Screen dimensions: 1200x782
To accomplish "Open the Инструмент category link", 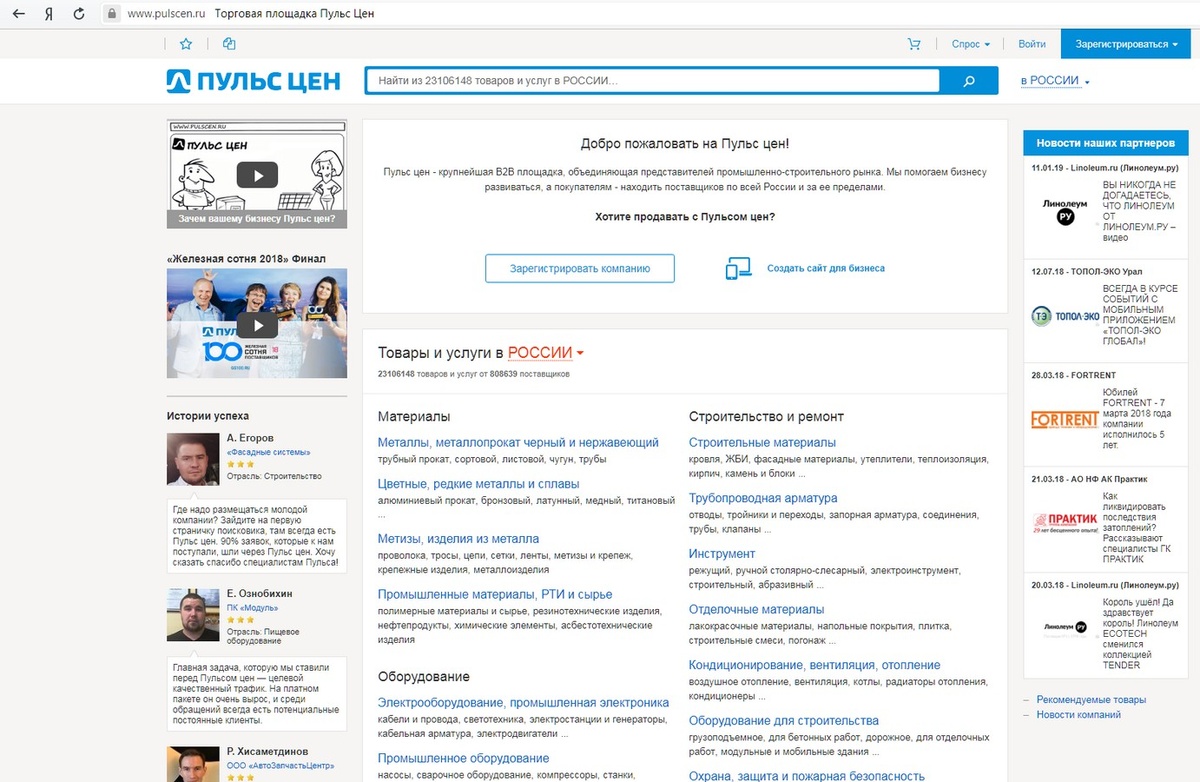I will (x=722, y=554).
